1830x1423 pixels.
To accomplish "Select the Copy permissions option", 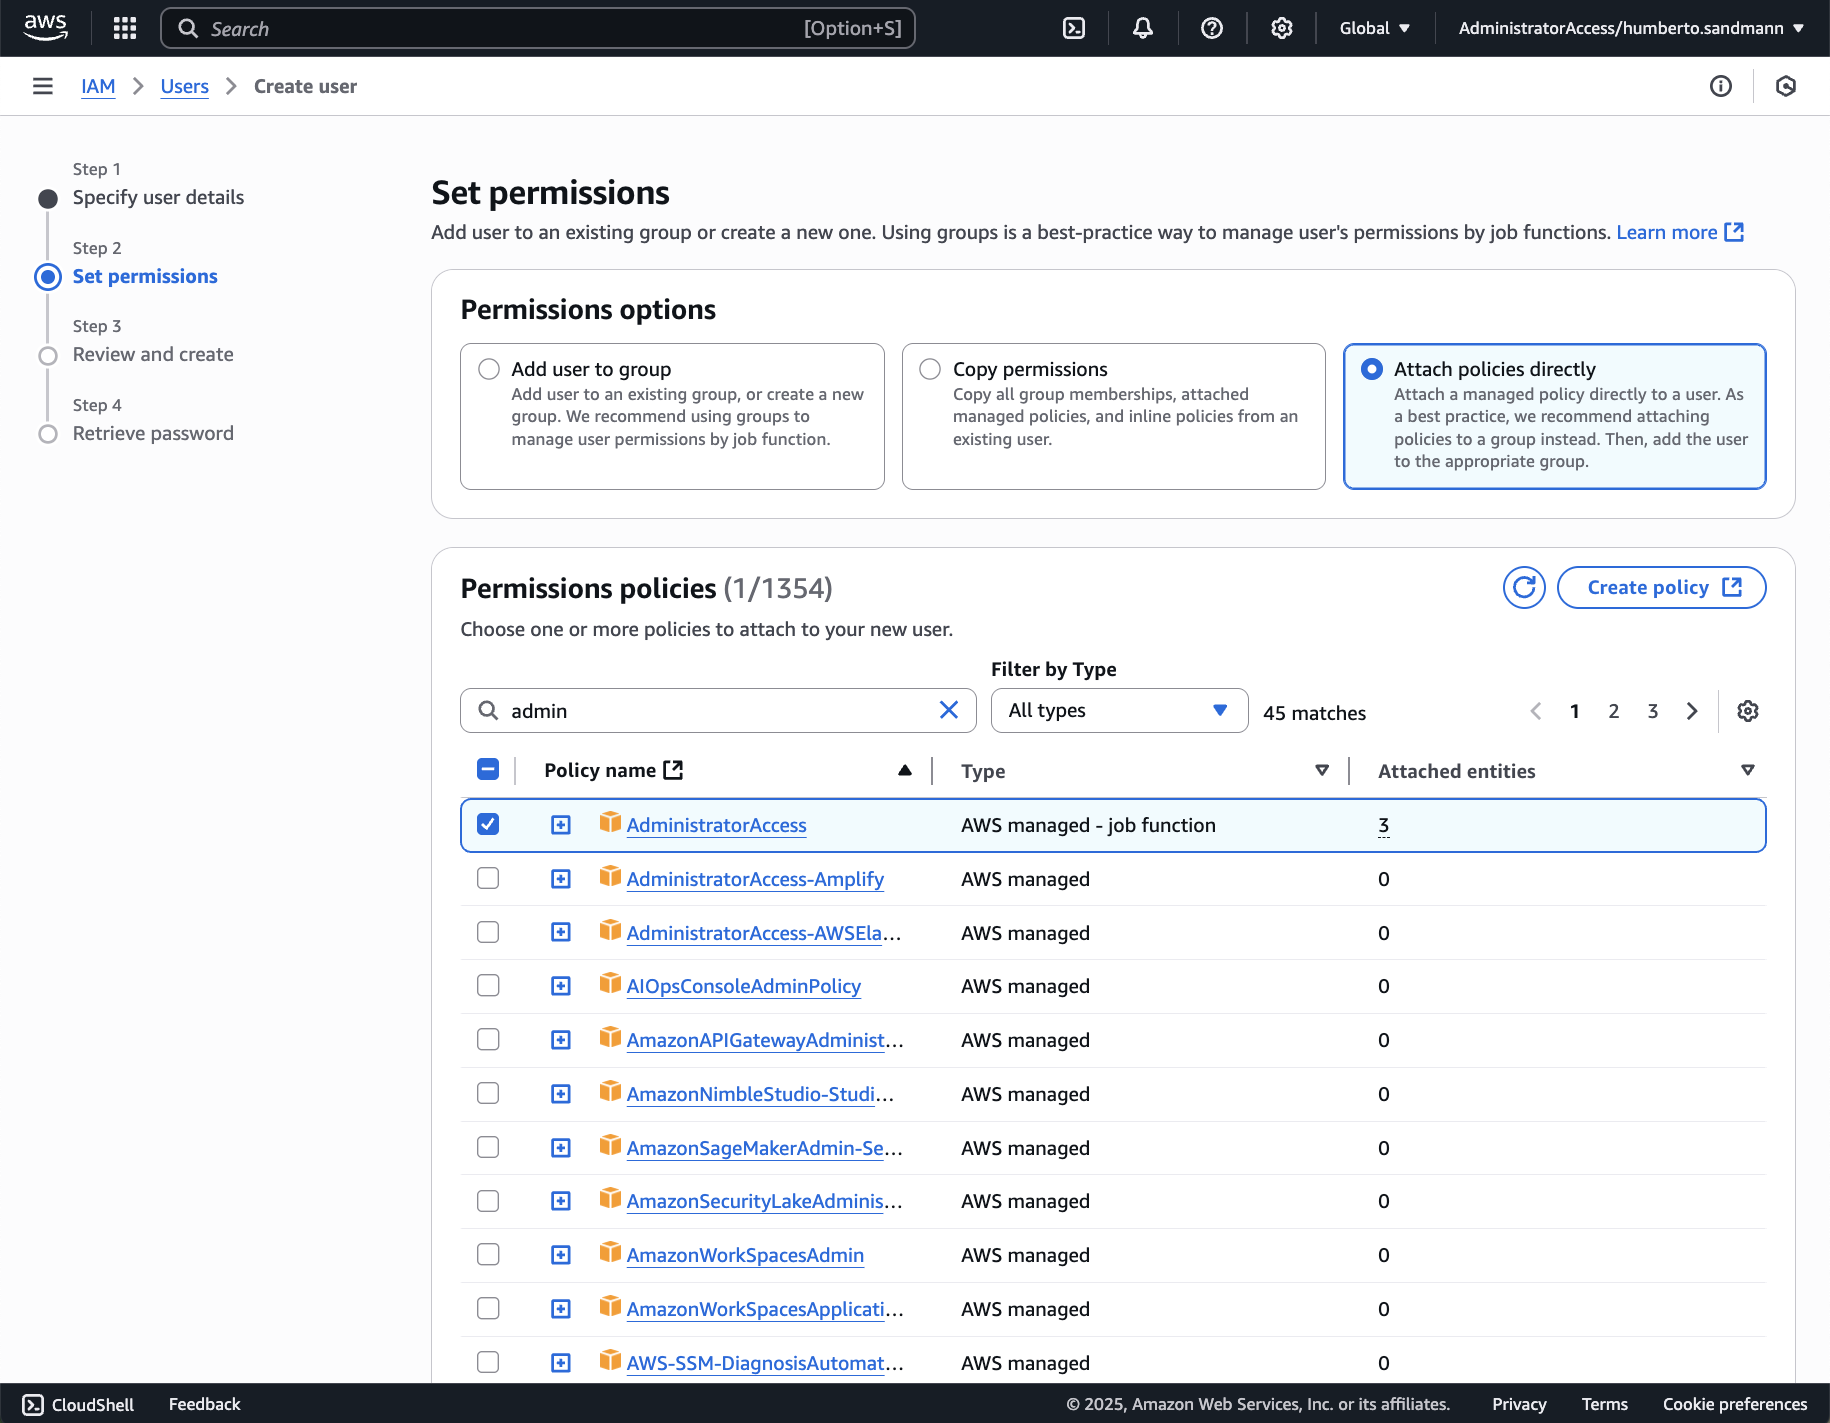I will click(x=930, y=369).
